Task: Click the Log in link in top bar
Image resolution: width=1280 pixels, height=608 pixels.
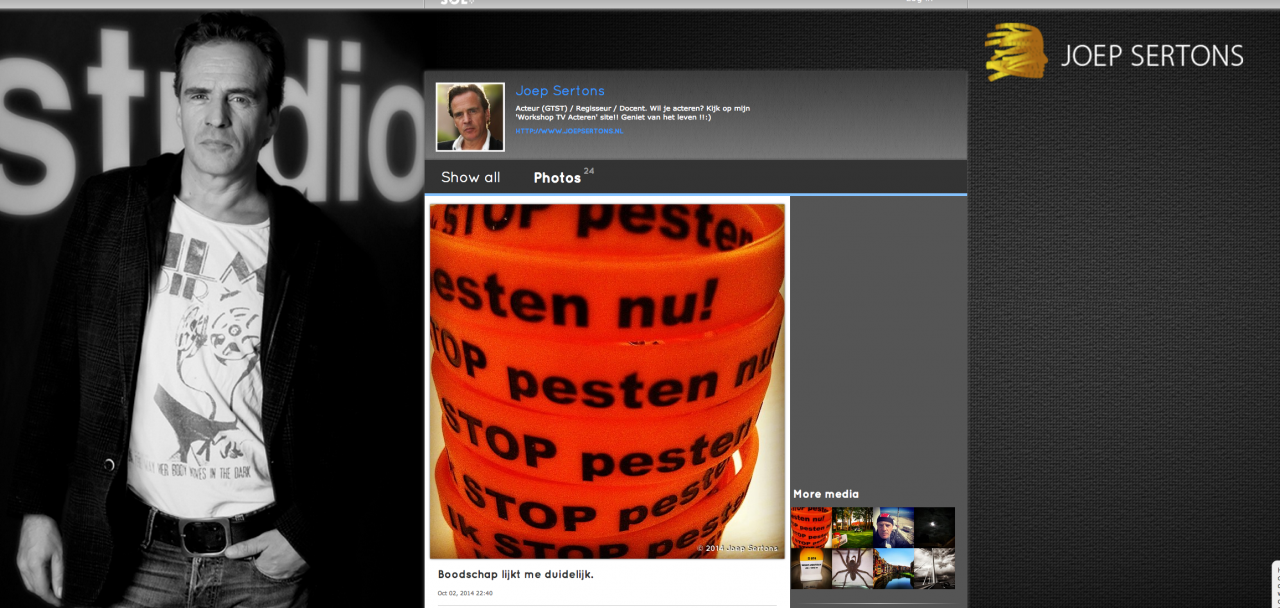Action: (x=919, y=2)
